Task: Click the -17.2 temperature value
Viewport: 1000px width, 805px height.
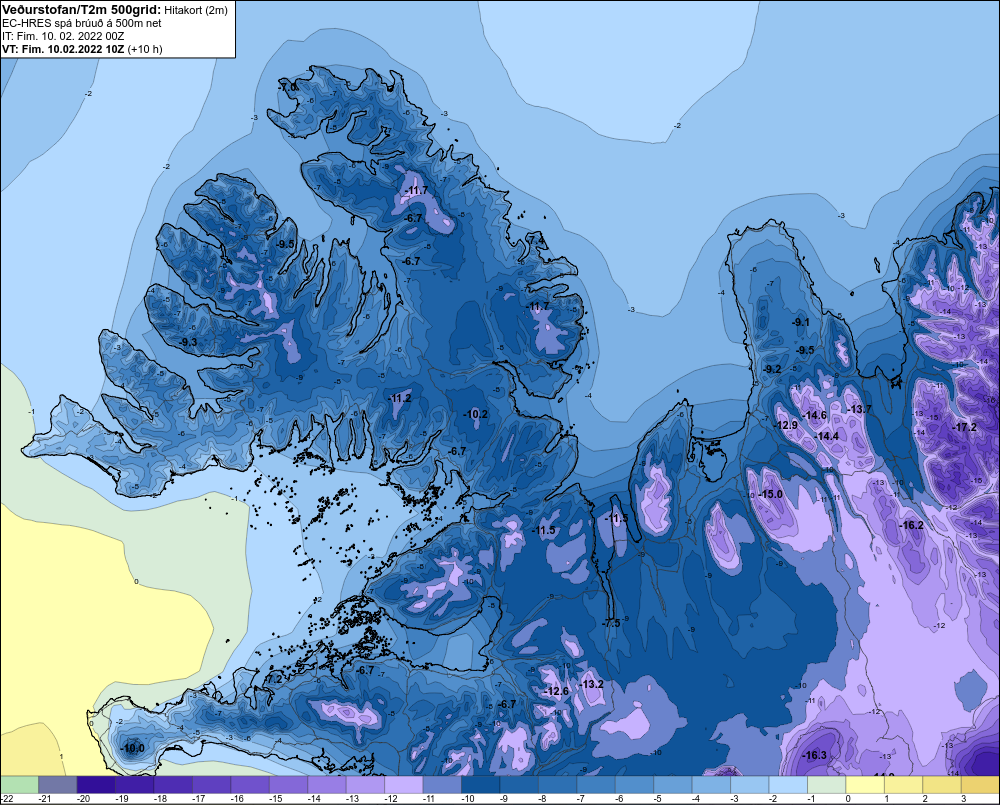Action: click(964, 427)
